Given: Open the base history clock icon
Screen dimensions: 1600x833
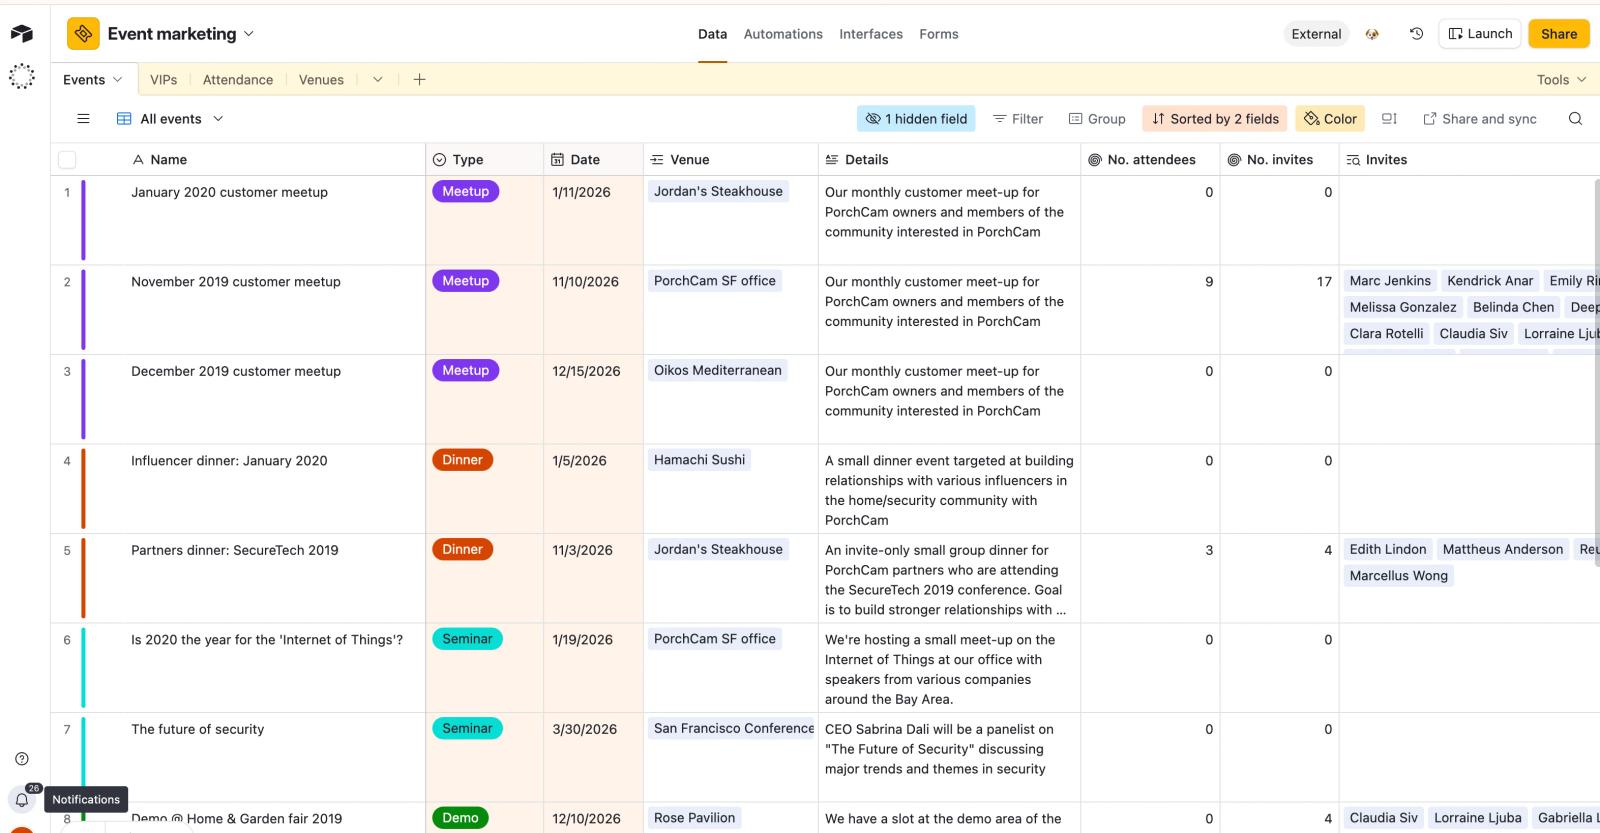Looking at the screenshot, I should coord(1416,34).
